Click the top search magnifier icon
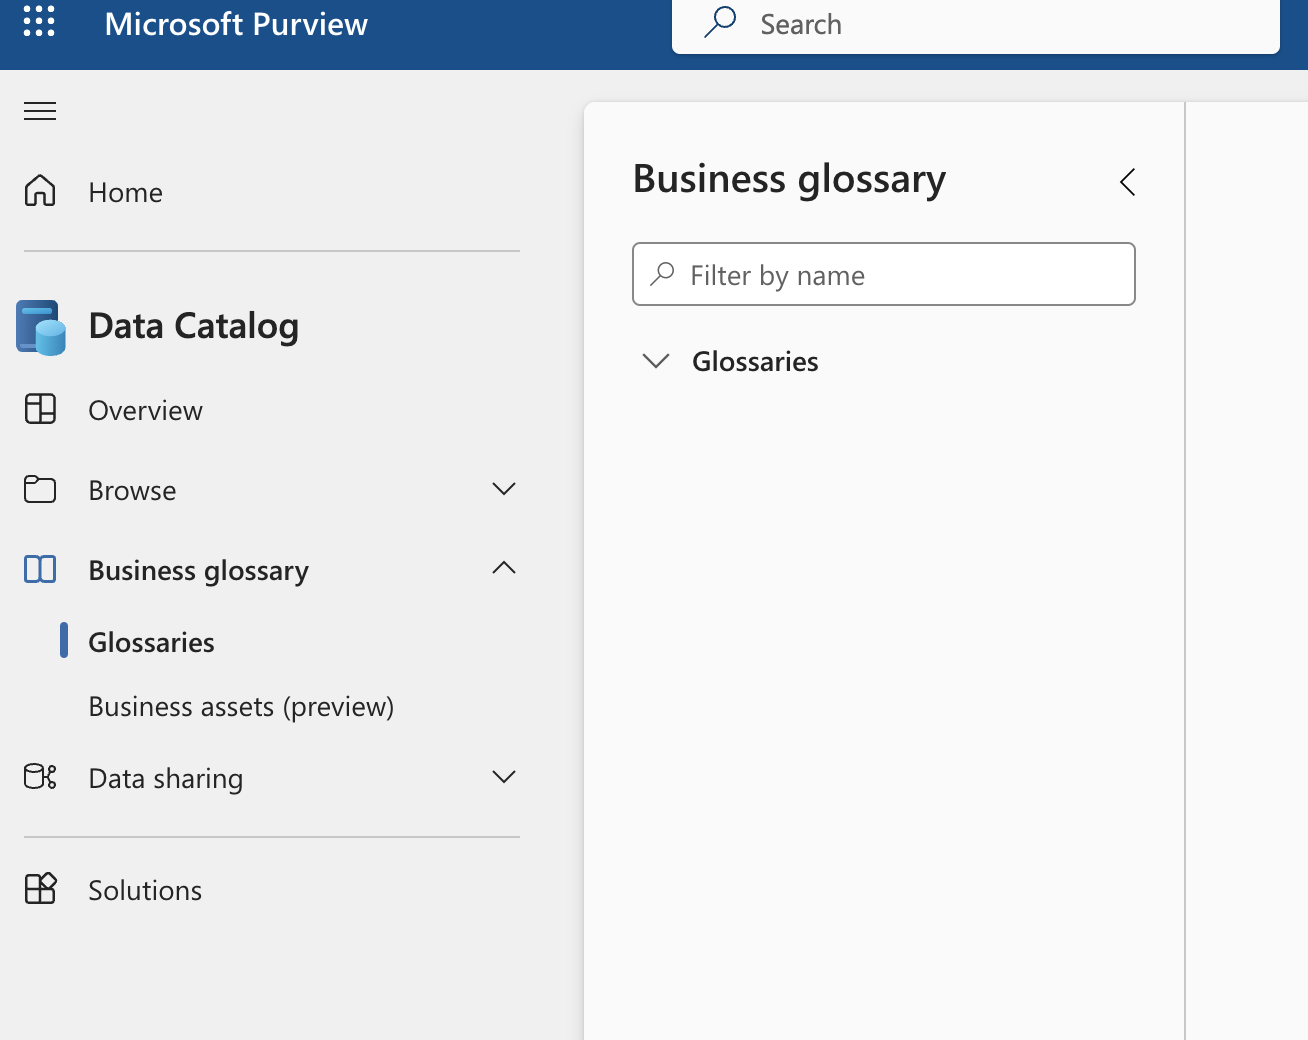This screenshot has width=1308, height=1040. (x=720, y=22)
